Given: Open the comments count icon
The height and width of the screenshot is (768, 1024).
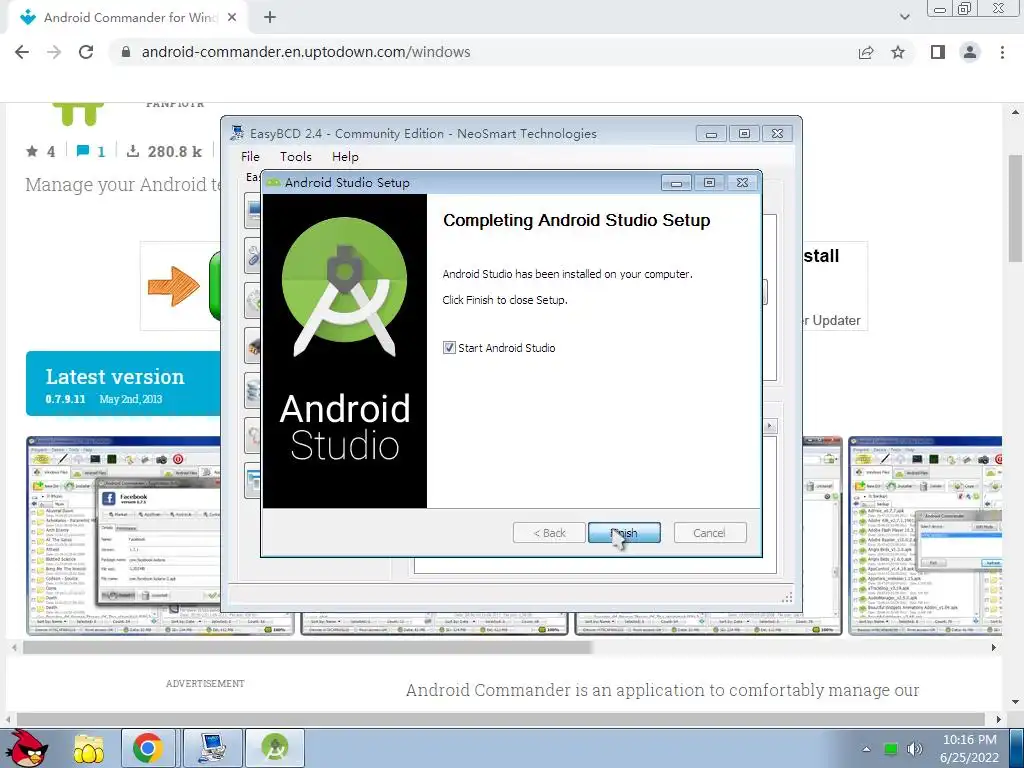Looking at the screenshot, I should coord(82,152).
